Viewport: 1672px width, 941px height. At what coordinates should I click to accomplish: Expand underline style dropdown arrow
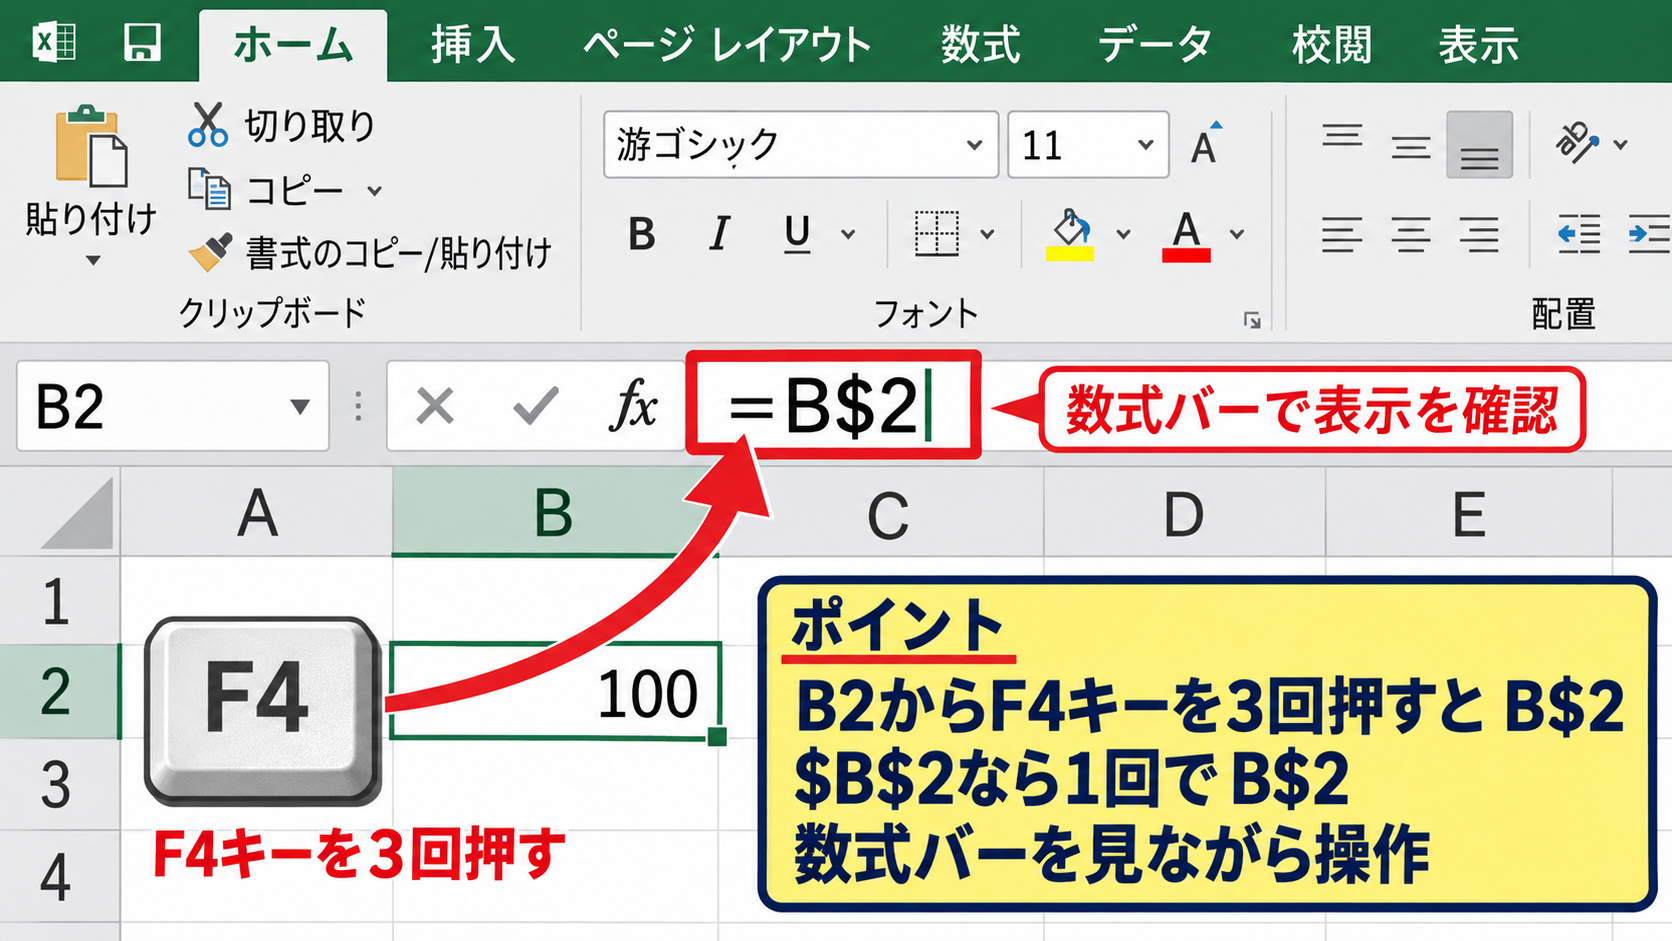tap(848, 235)
